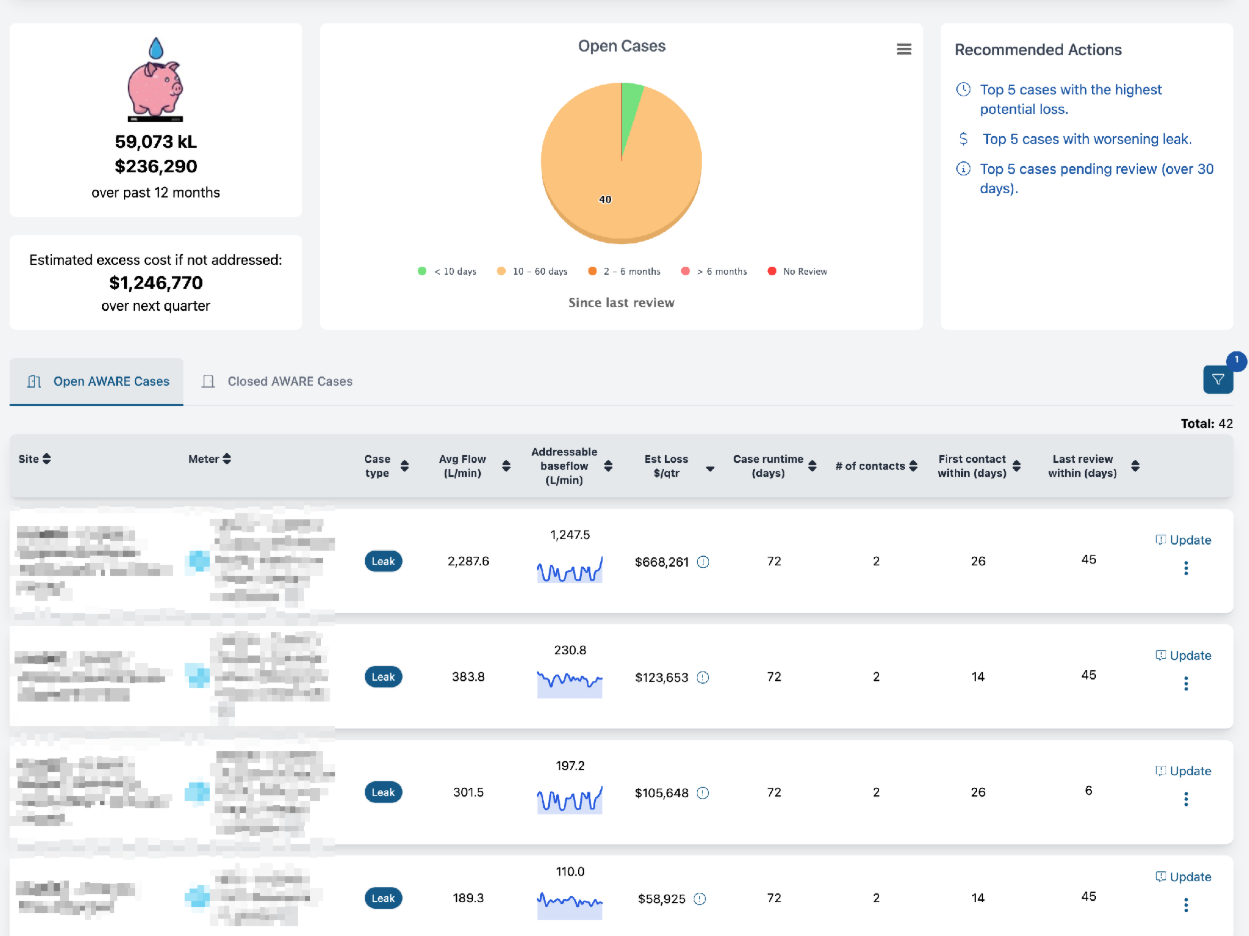Click meter icon in the 301.5 flow row
The height and width of the screenshot is (936, 1249).
[x=199, y=793]
